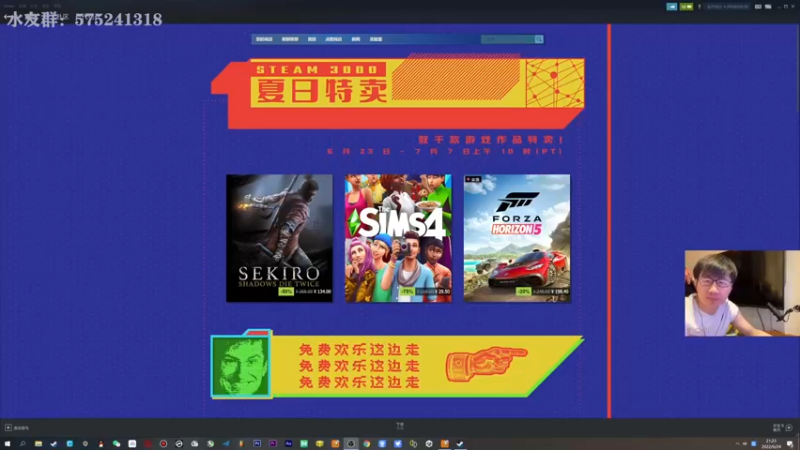800x450 pixels.
Task: Click the pointing hand graphic on yellow banner
Action: point(486,363)
